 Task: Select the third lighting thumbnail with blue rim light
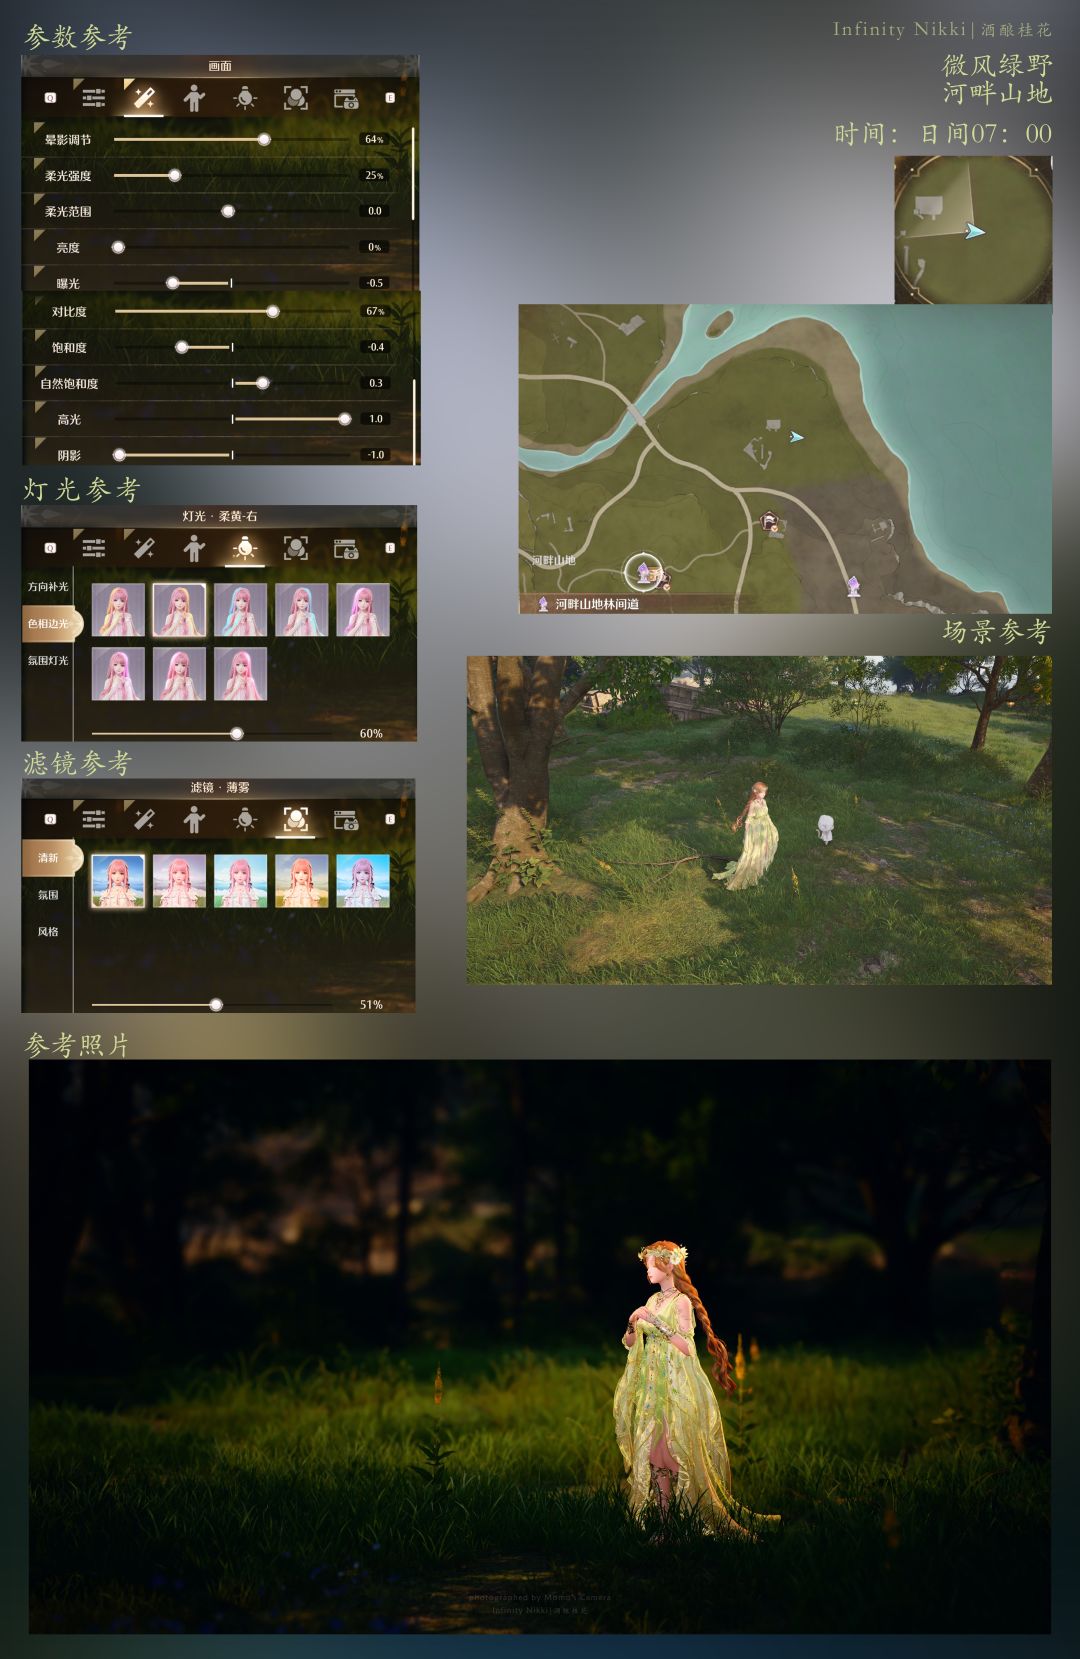[x=240, y=610]
